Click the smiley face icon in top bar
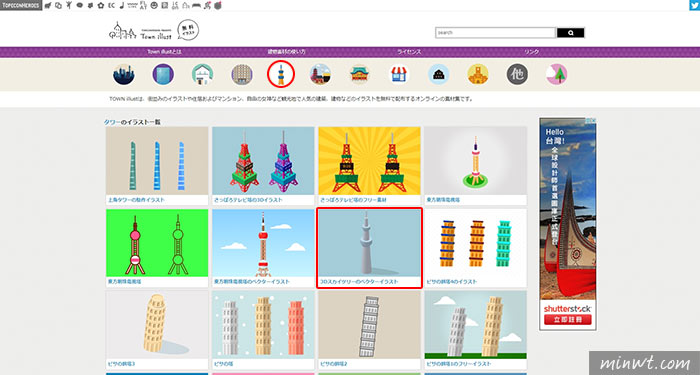 [x=154, y=5]
